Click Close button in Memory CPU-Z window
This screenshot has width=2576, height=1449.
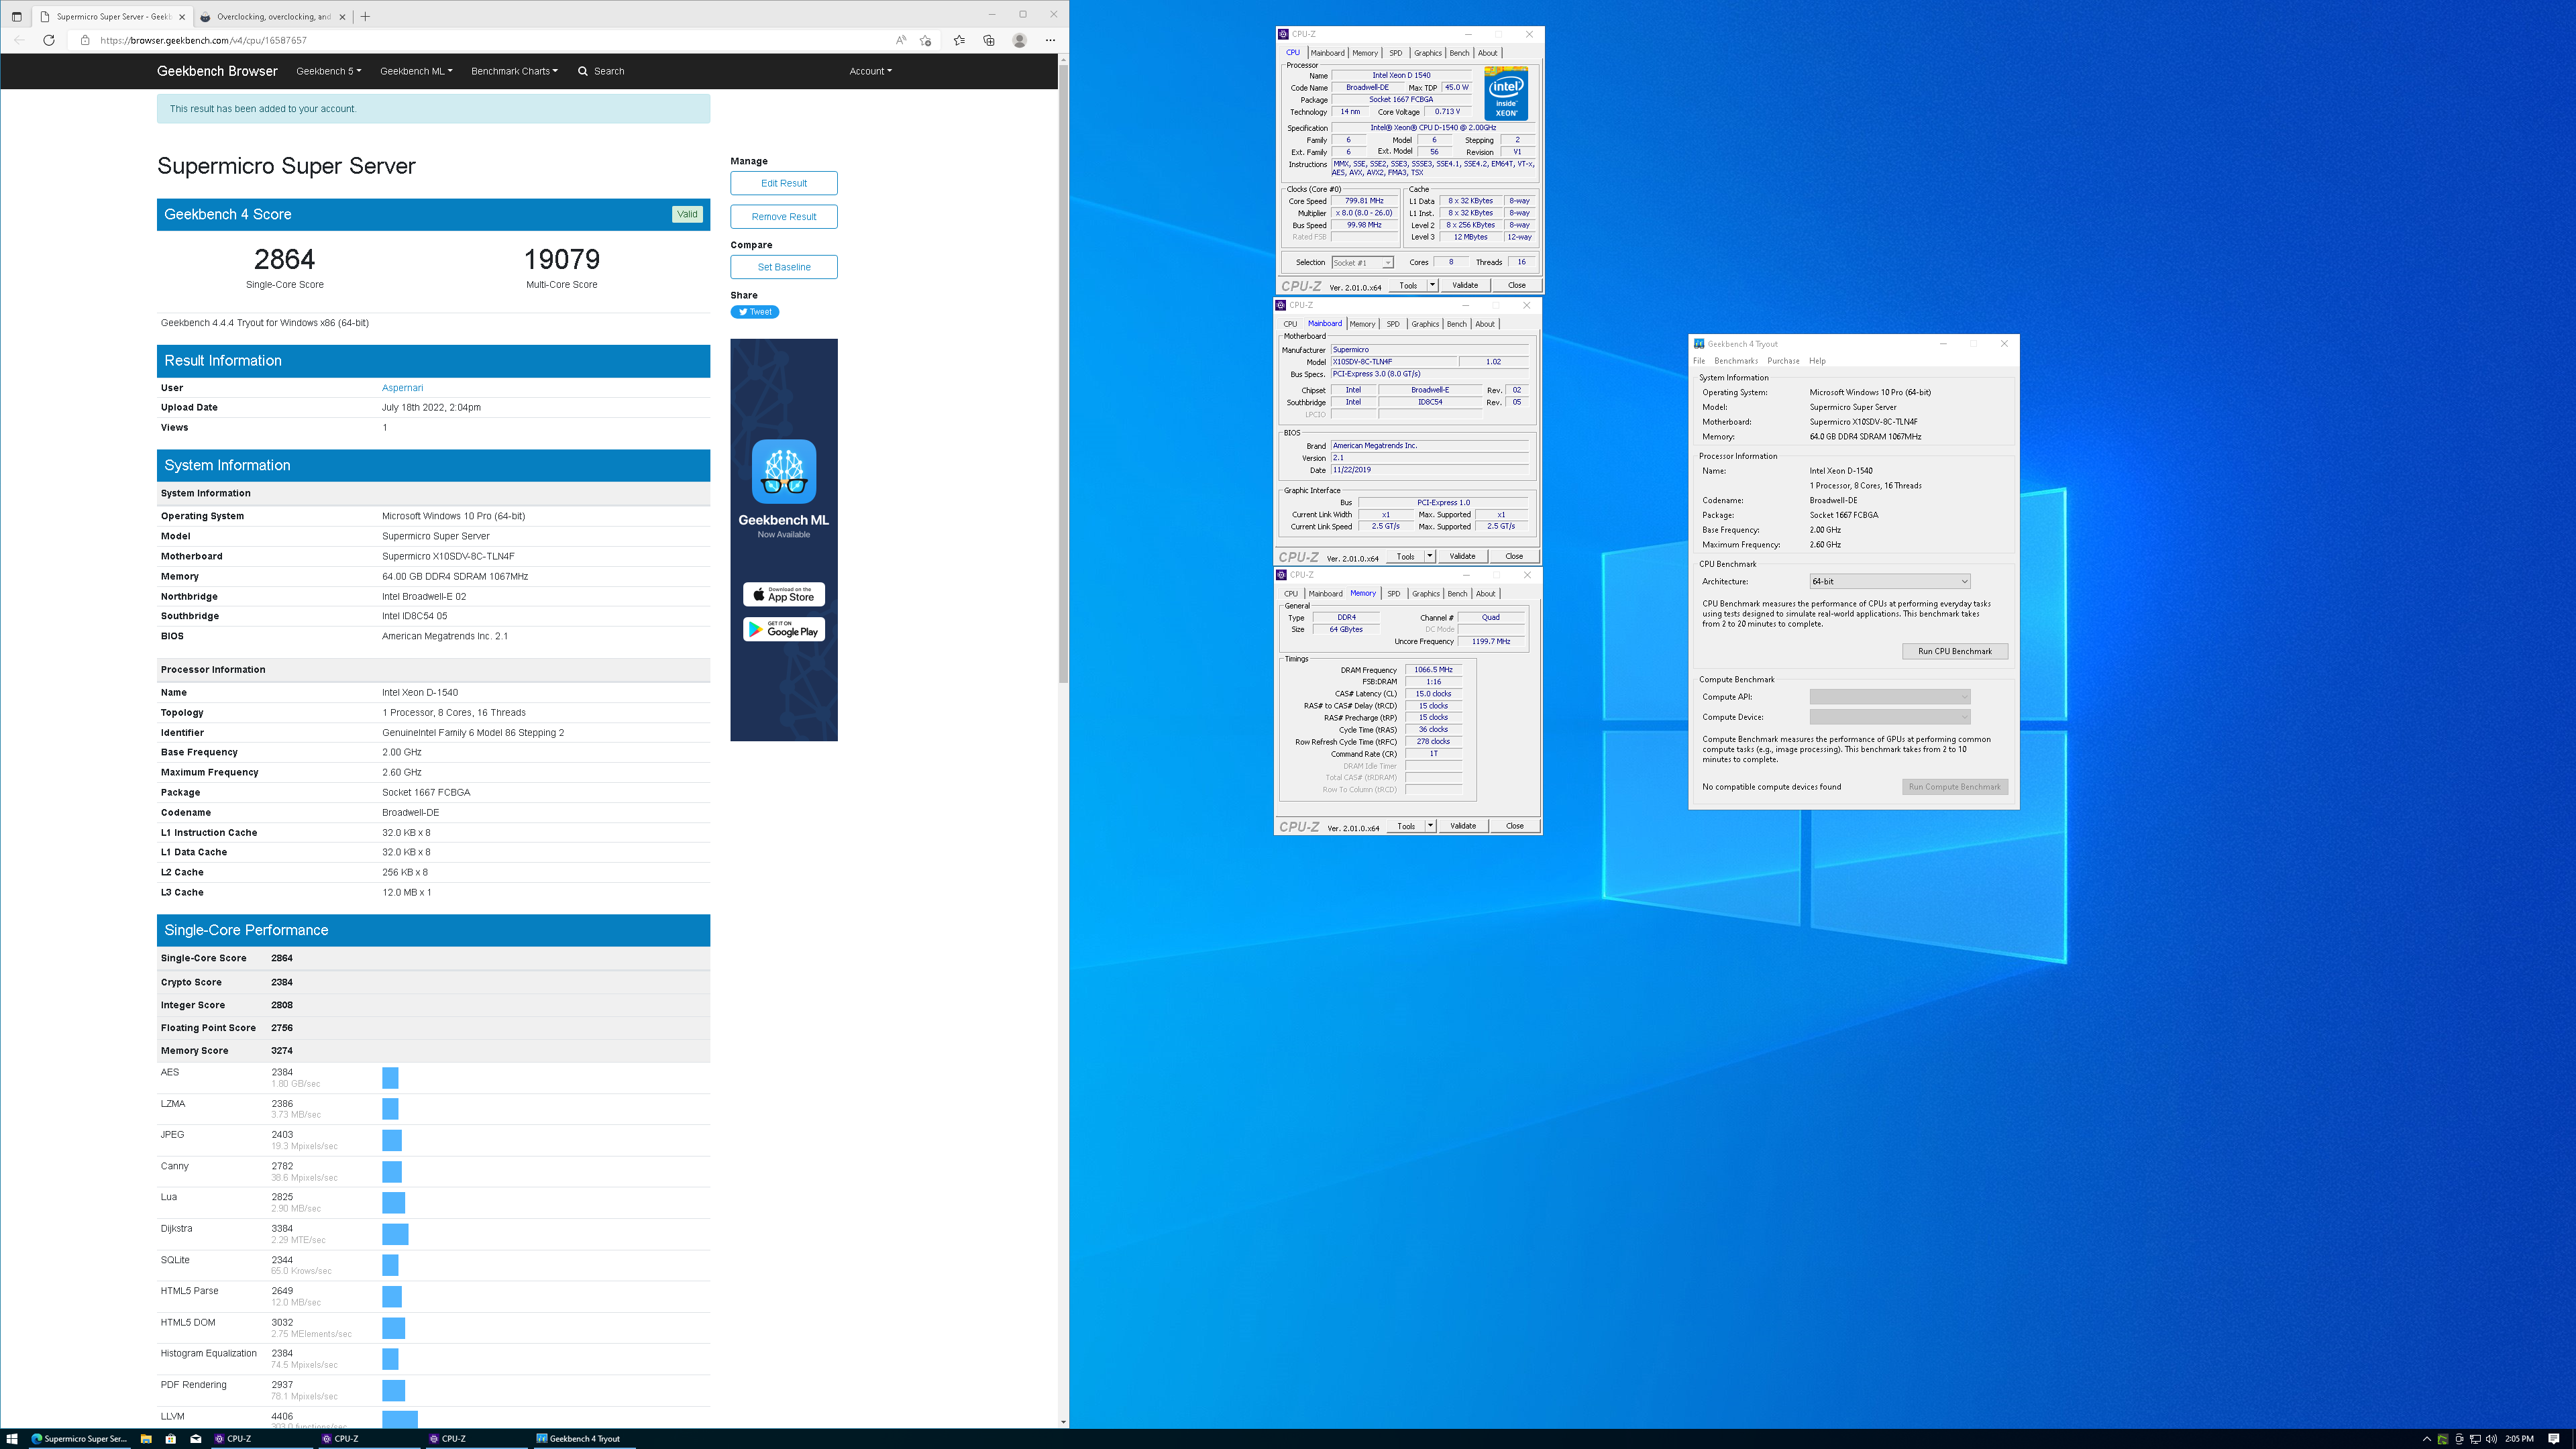[1515, 826]
